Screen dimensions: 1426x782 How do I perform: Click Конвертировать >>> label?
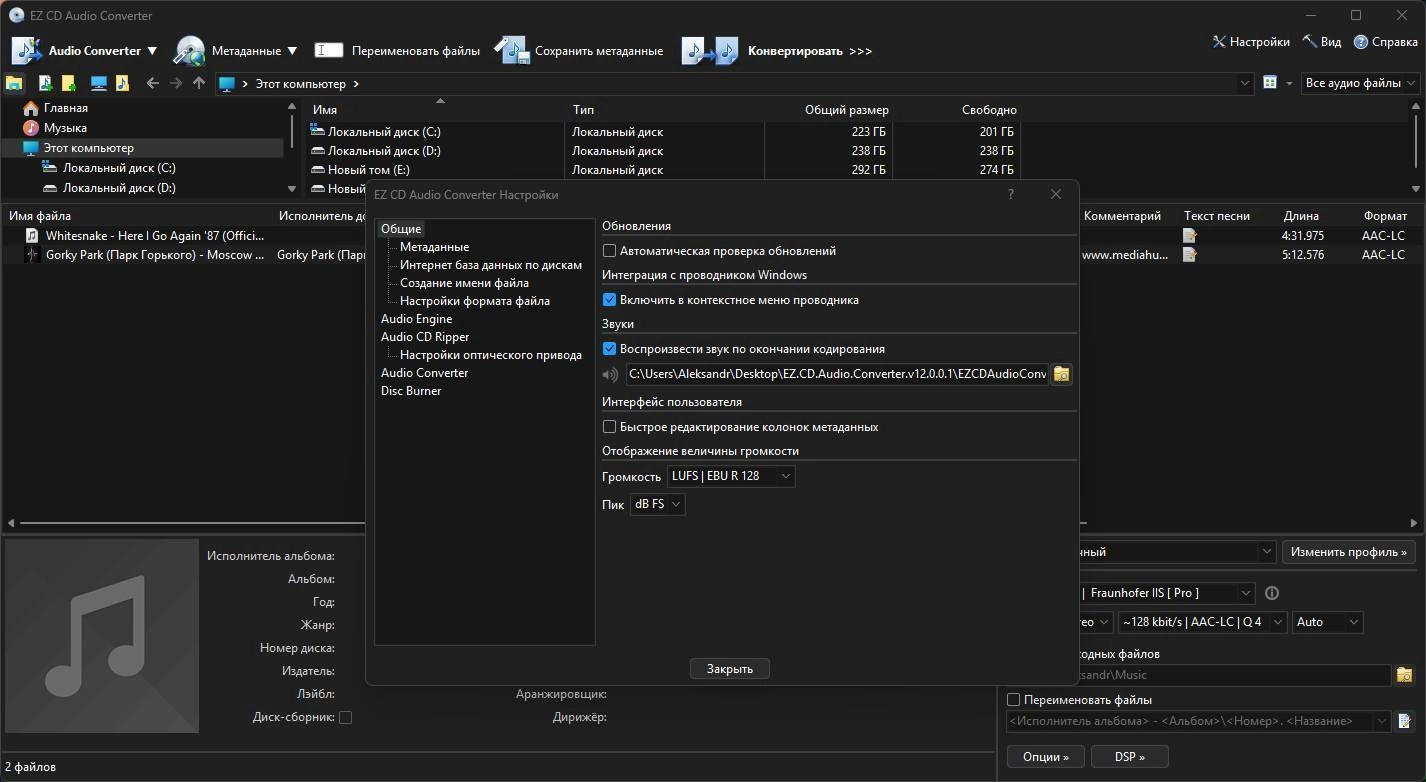pos(810,51)
